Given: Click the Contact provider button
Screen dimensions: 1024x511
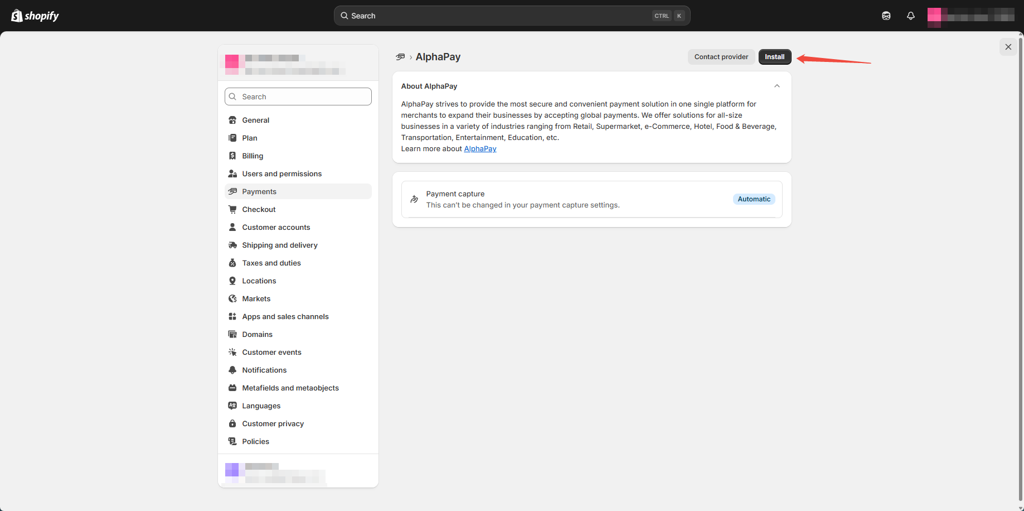Looking at the screenshot, I should coord(721,57).
